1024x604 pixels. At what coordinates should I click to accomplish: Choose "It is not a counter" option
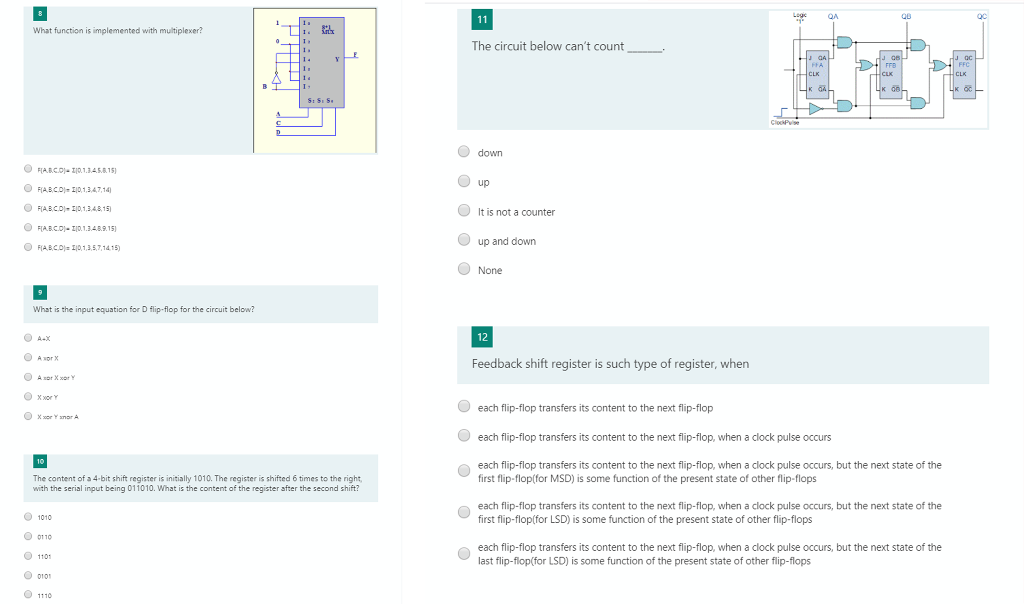[464, 209]
